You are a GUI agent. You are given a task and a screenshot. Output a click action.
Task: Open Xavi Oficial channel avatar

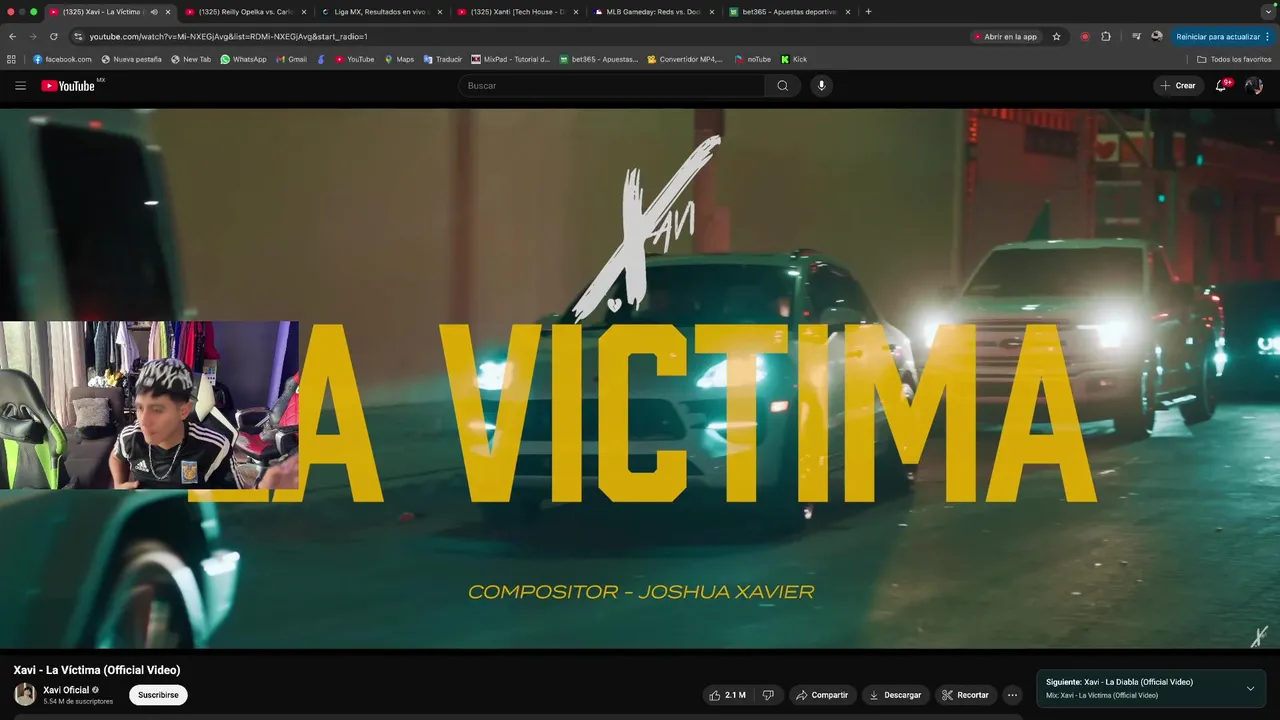(x=24, y=695)
